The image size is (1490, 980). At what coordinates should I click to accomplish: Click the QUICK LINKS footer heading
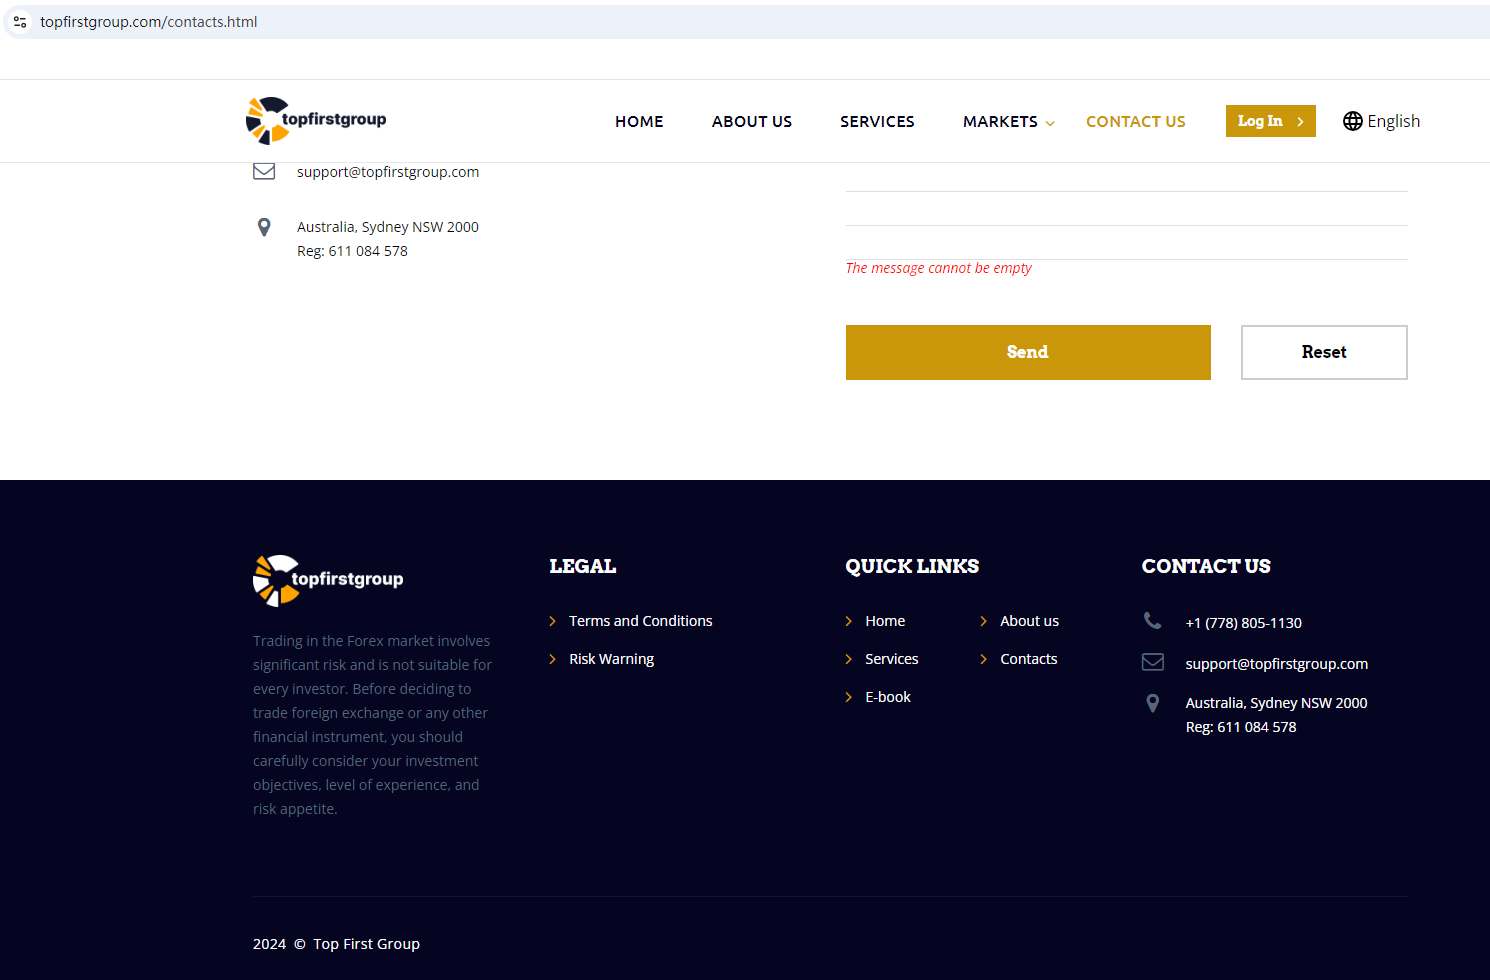(x=912, y=566)
